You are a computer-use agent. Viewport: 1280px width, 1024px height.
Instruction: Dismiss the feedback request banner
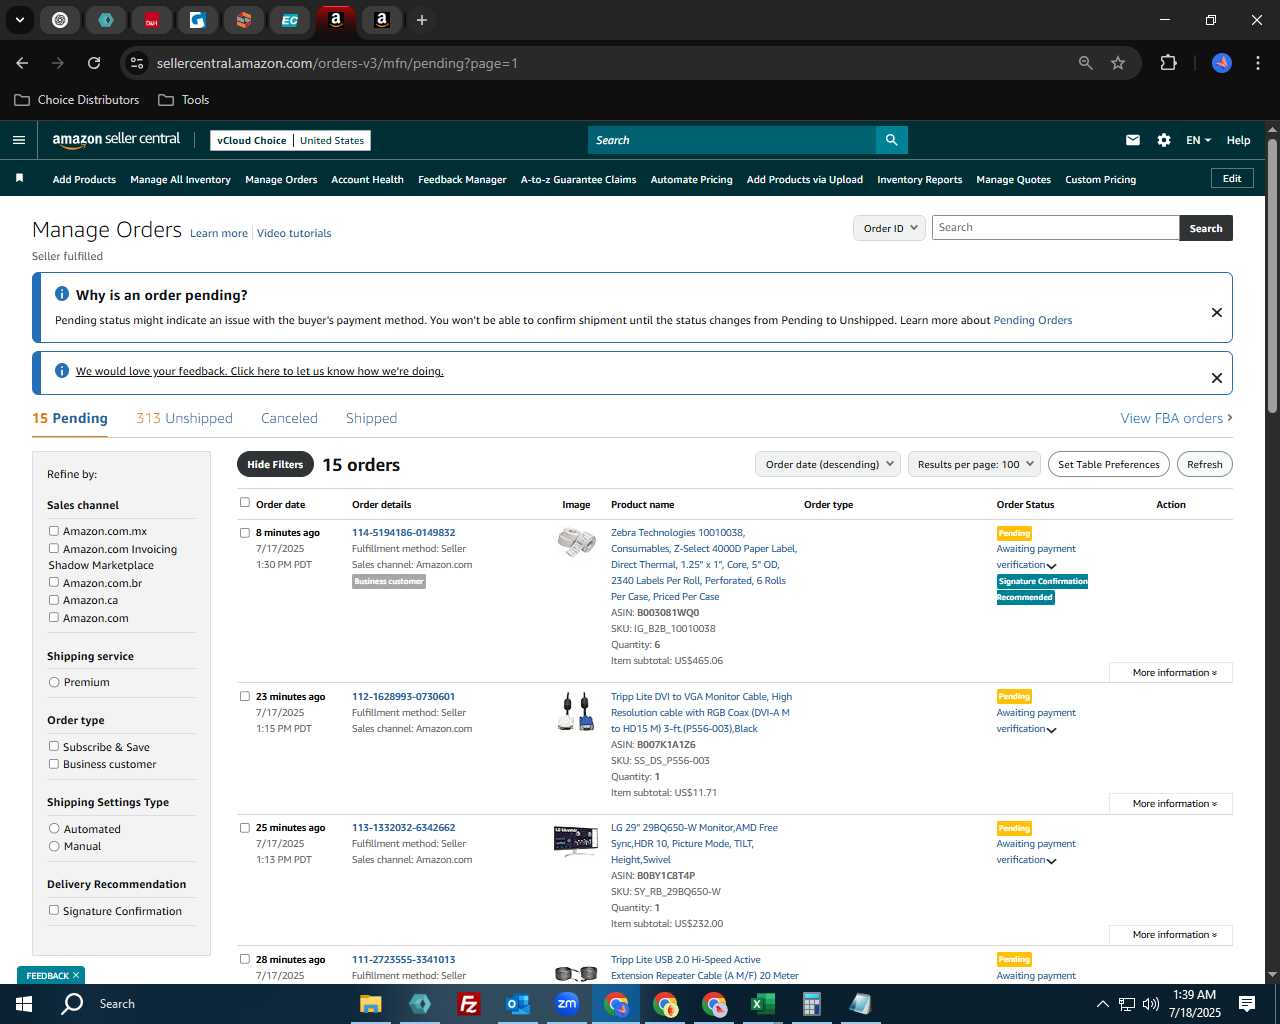coord(1216,378)
